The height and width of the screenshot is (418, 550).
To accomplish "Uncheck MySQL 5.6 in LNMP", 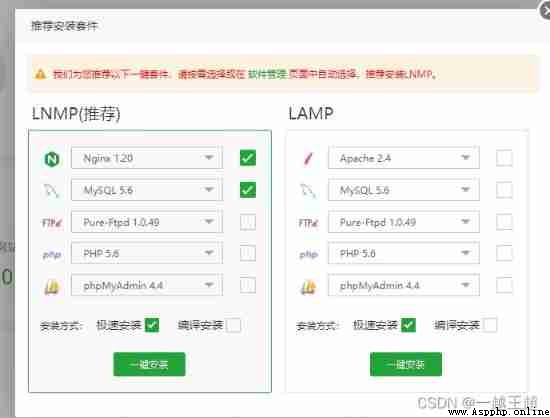I will coord(248,190).
